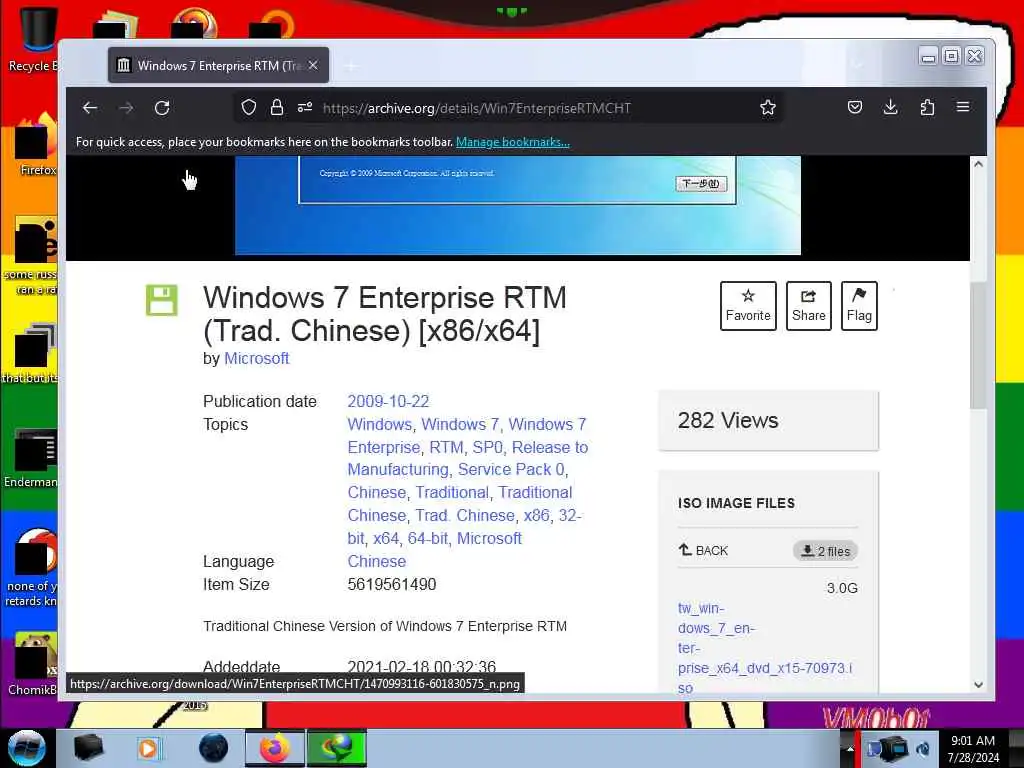Close the Windows 7 Enterprise RTM tab

[x=313, y=65]
